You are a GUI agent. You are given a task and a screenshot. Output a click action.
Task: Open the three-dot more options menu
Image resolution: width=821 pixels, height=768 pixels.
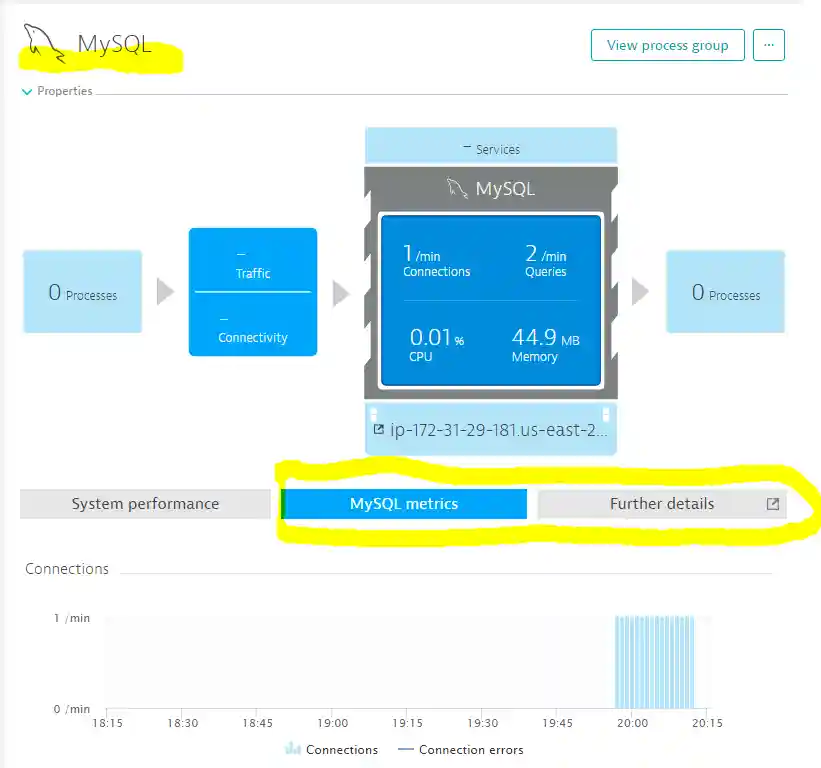pyautogui.click(x=769, y=45)
